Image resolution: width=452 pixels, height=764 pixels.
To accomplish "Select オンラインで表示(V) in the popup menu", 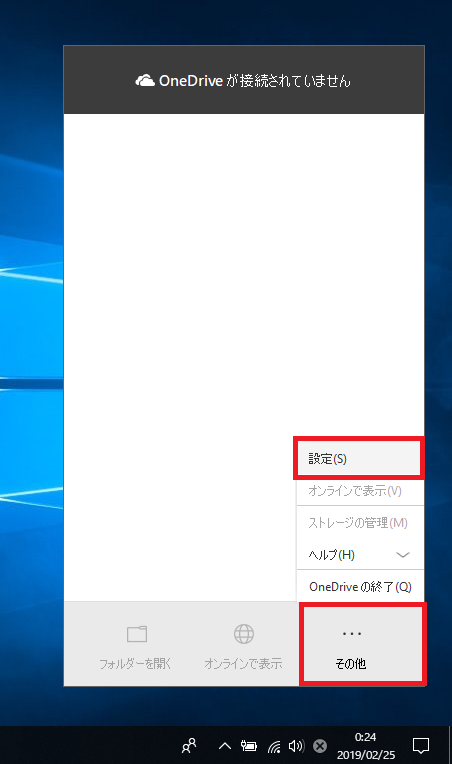I will tap(360, 491).
